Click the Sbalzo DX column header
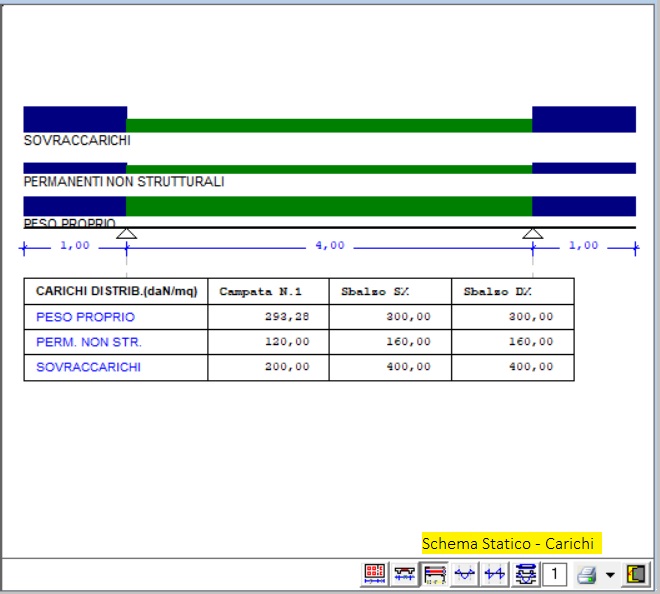Screen dimensions: 660x594 [497, 291]
